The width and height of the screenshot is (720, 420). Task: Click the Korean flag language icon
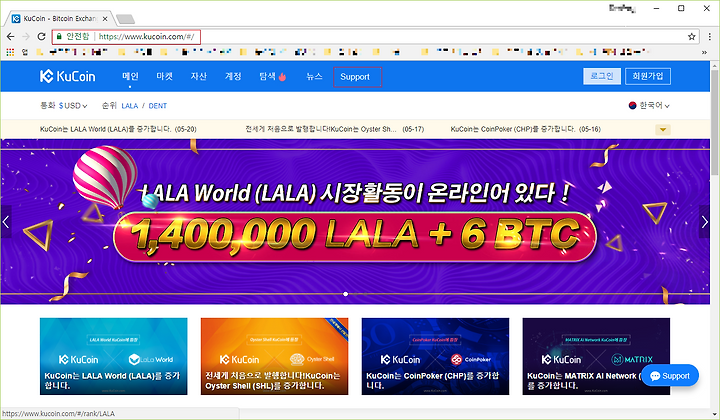(632, 106)
